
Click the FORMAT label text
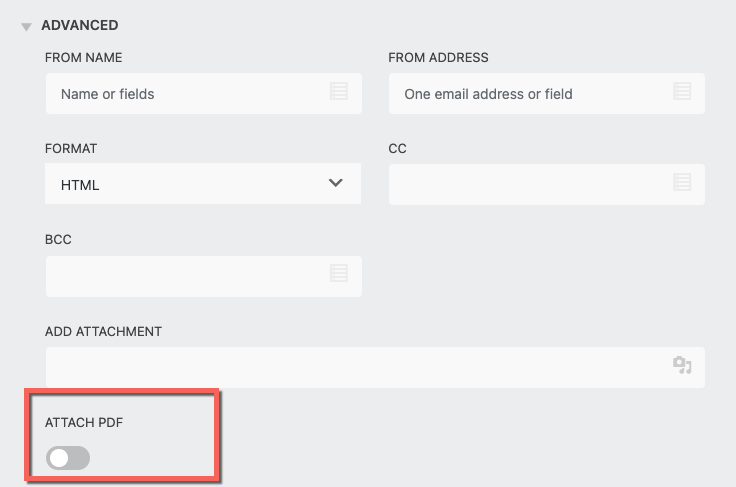pyautogui.click(x=71, y=149)
